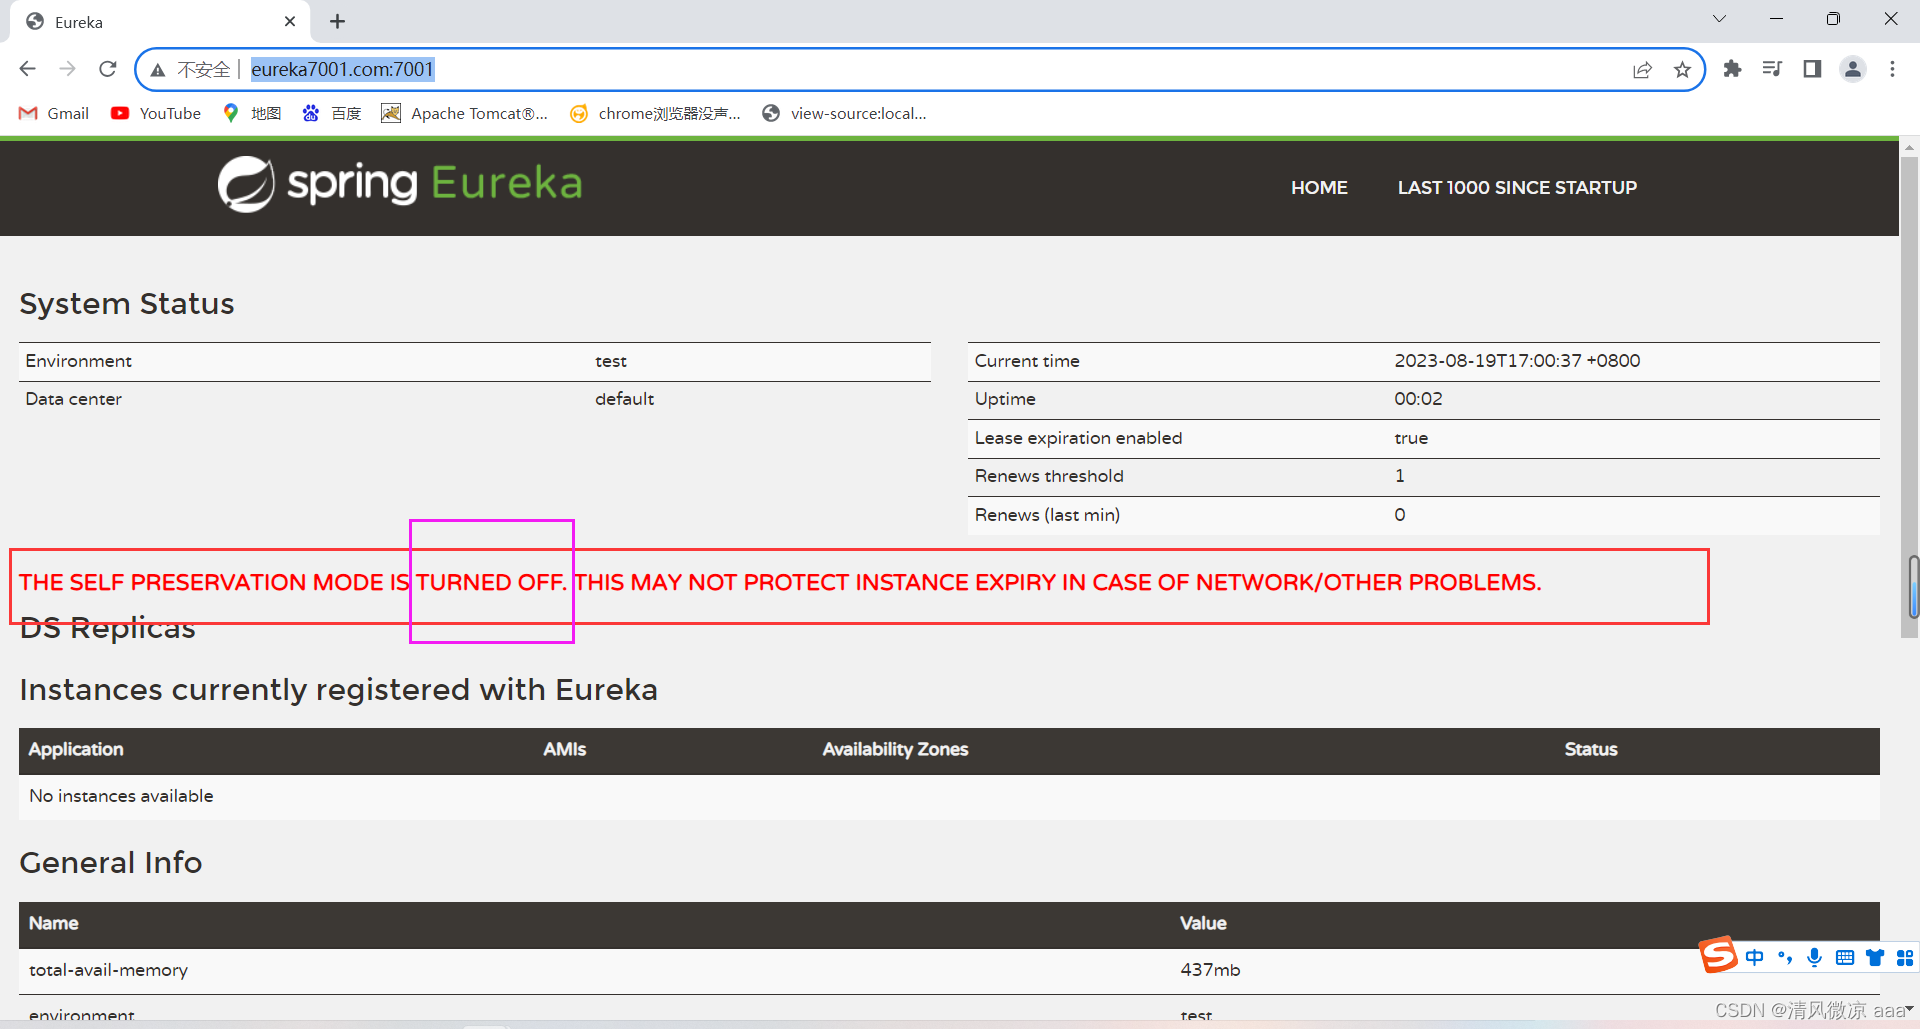The image size is (1920, 1029).
Task: Open a new browser tab
Action: (x=338, y=21)
